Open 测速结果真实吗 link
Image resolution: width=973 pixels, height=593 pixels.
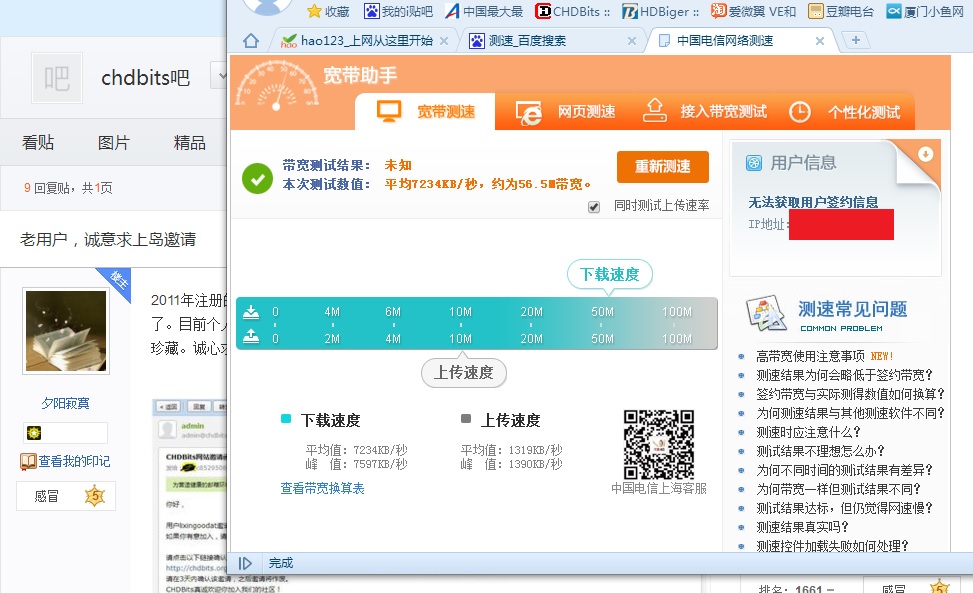click(x=802, y=527)
